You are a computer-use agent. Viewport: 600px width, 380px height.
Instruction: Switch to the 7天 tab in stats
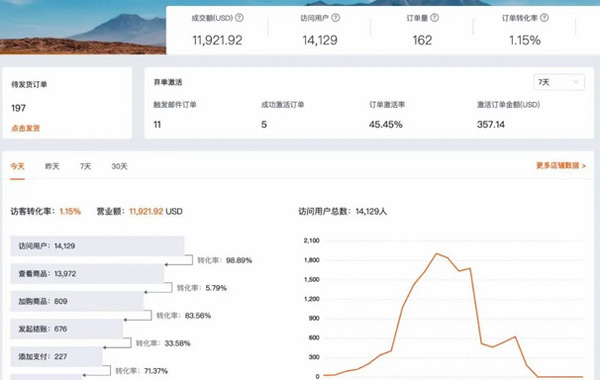point(85,166)
